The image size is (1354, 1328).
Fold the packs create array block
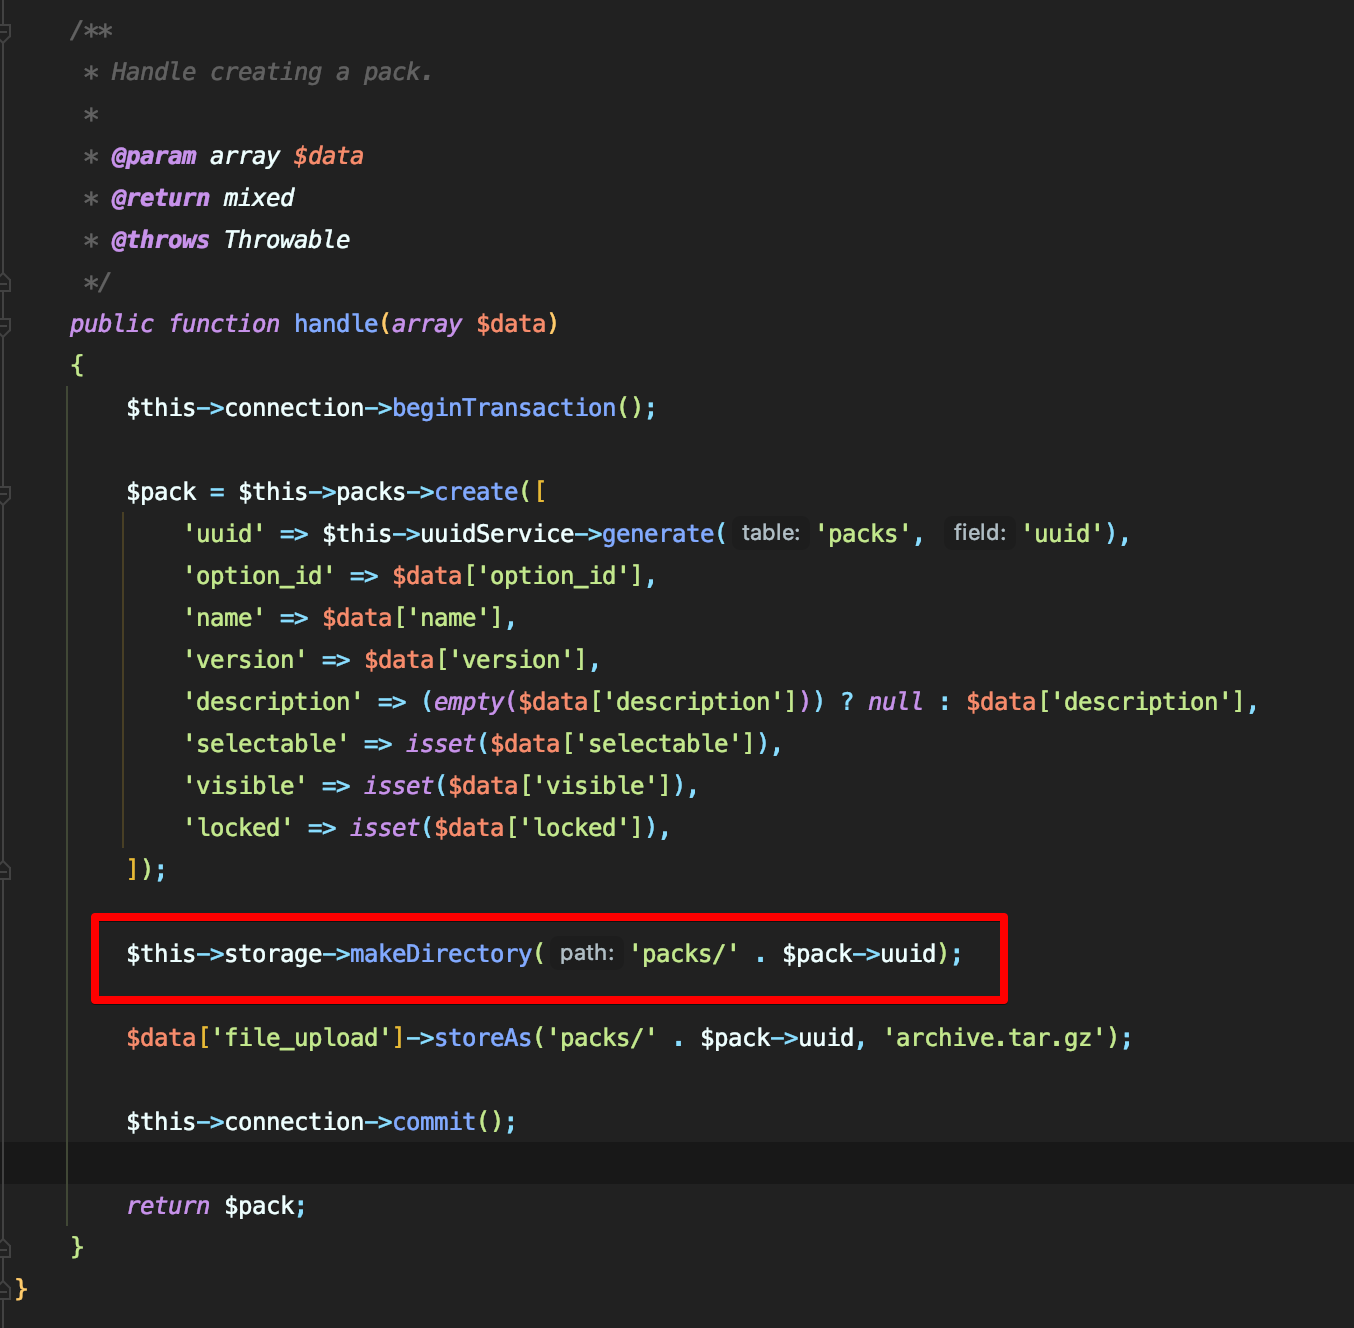tap(5, 493)
